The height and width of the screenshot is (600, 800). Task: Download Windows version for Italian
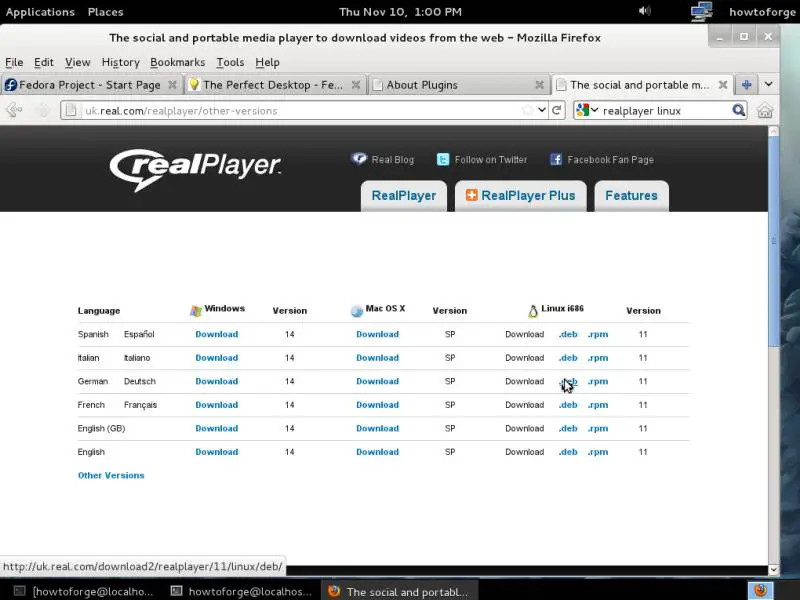click(217, 358)
